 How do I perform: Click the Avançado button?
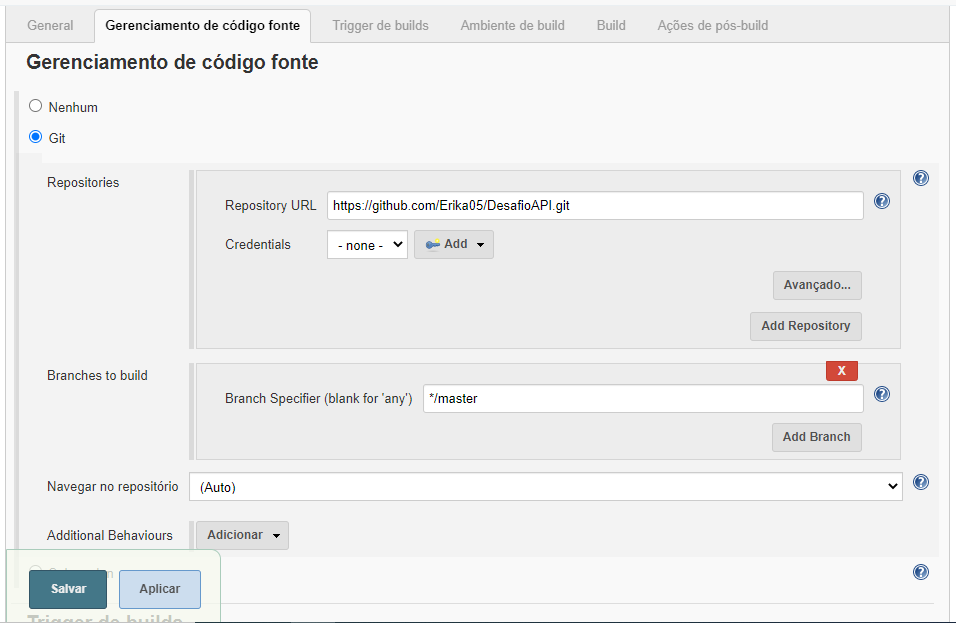(817, 285)
